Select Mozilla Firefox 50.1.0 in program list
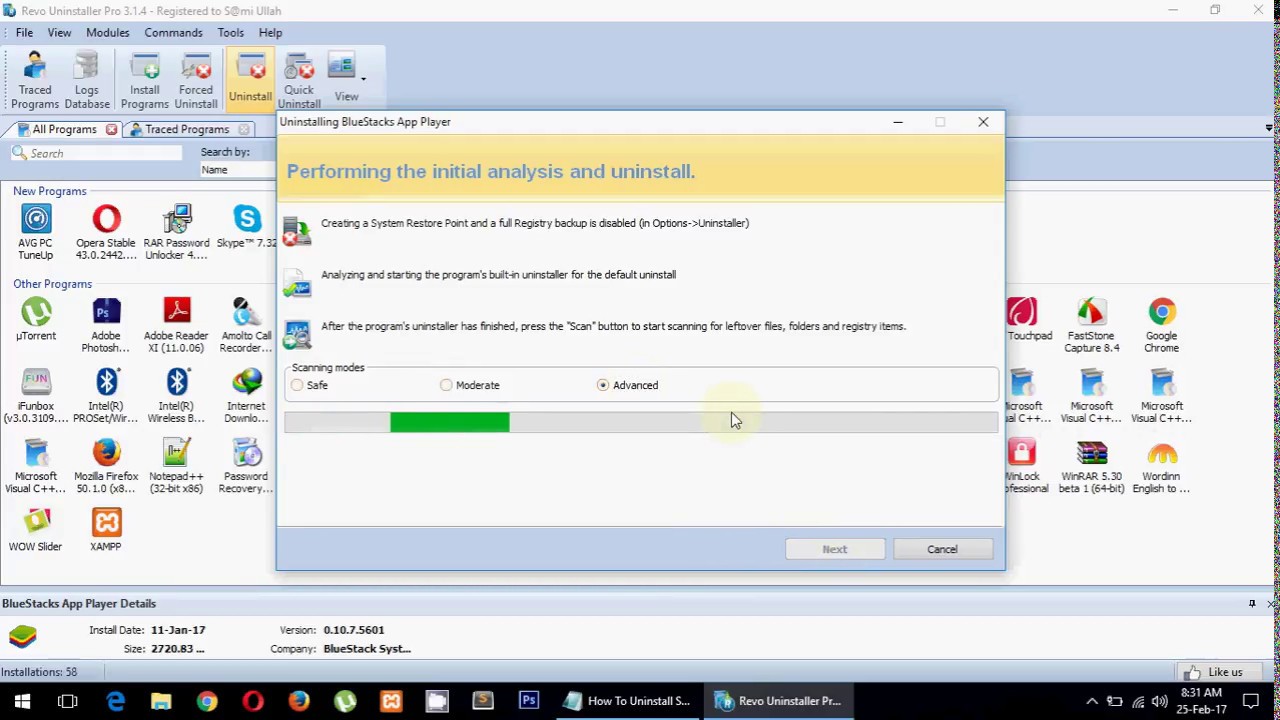This screenshot has height=720, width=1280. (x=106, y=466)
